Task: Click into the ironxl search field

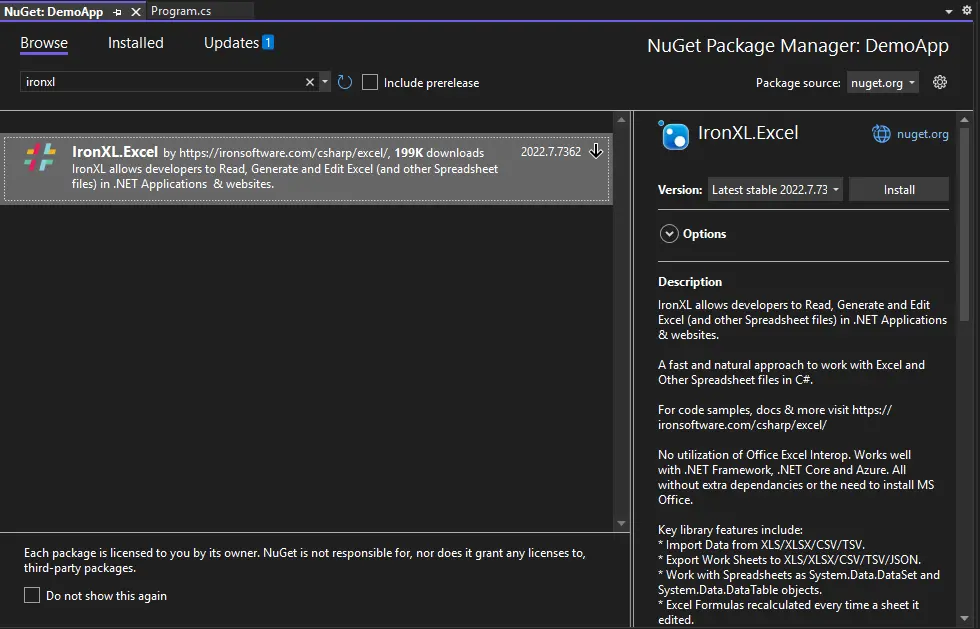Action: click(x=160, y=82)
